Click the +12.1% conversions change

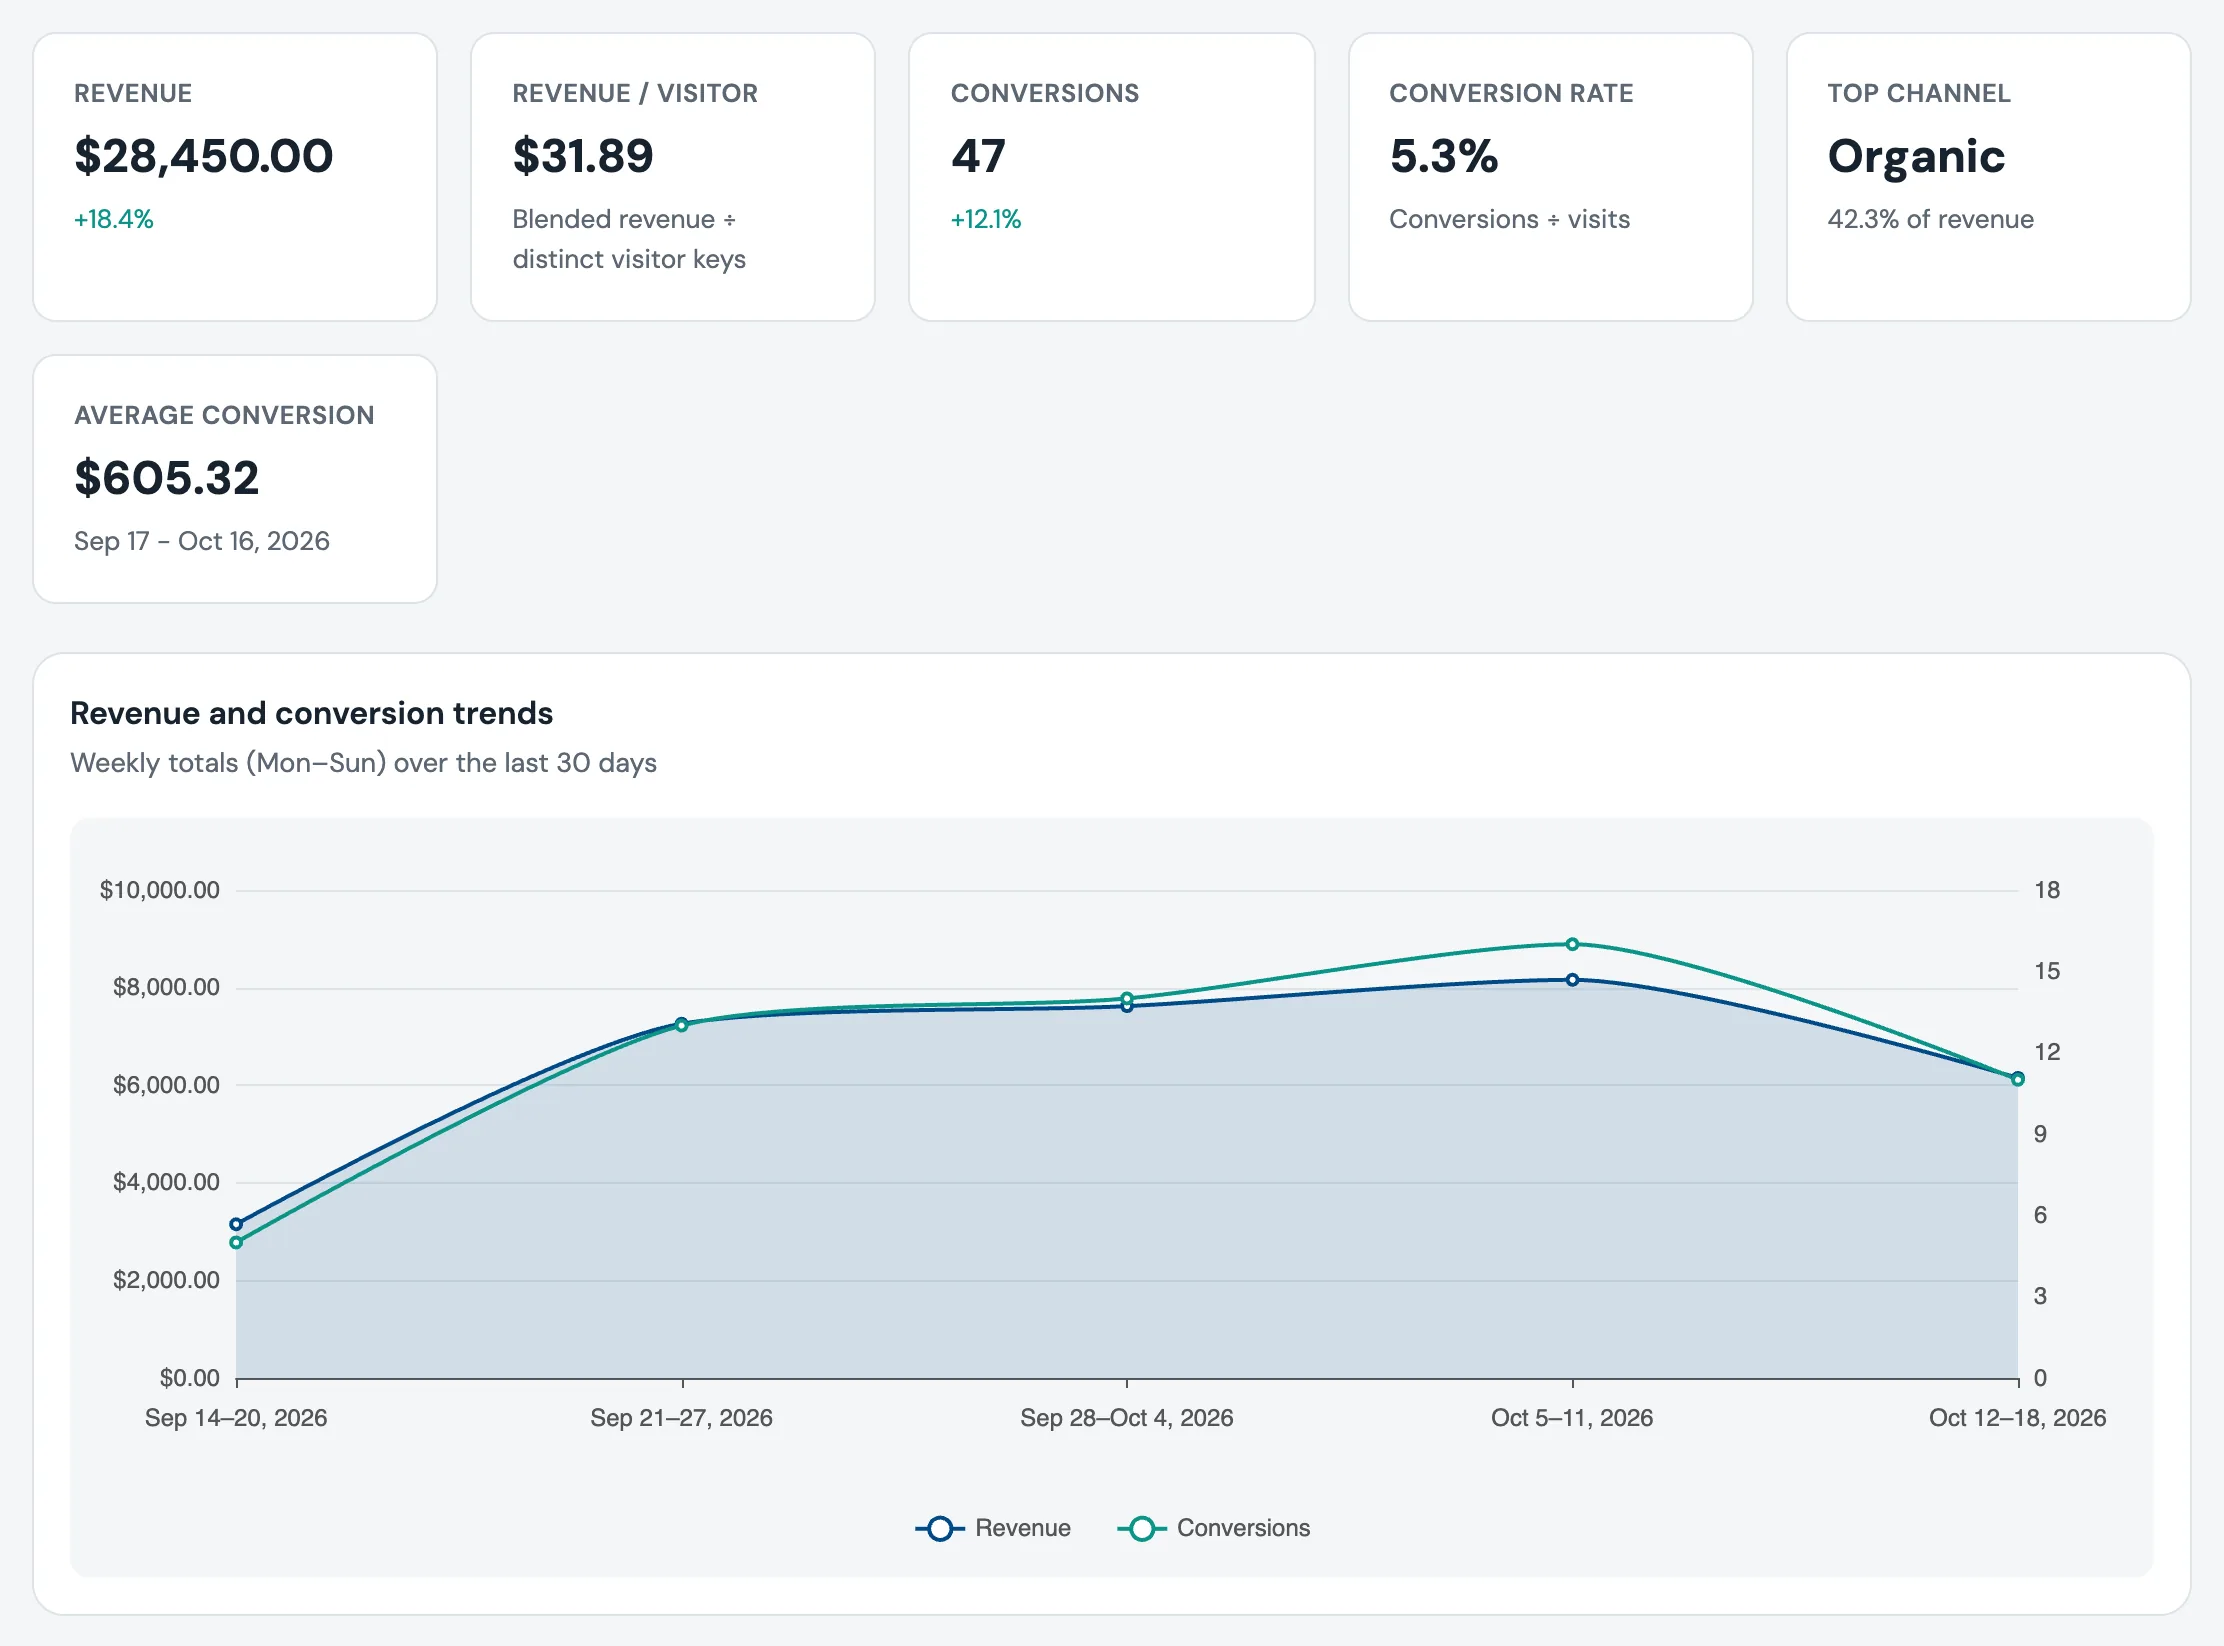tap(986, 219)
